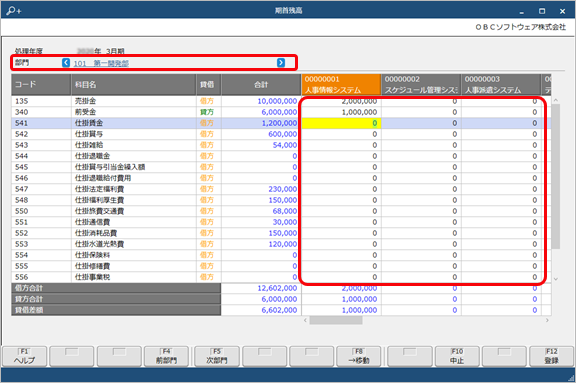The height and width of the screenshot is (383, 576).
Task: Click the total 120,000 in row 553
Action: click(282, 244)
